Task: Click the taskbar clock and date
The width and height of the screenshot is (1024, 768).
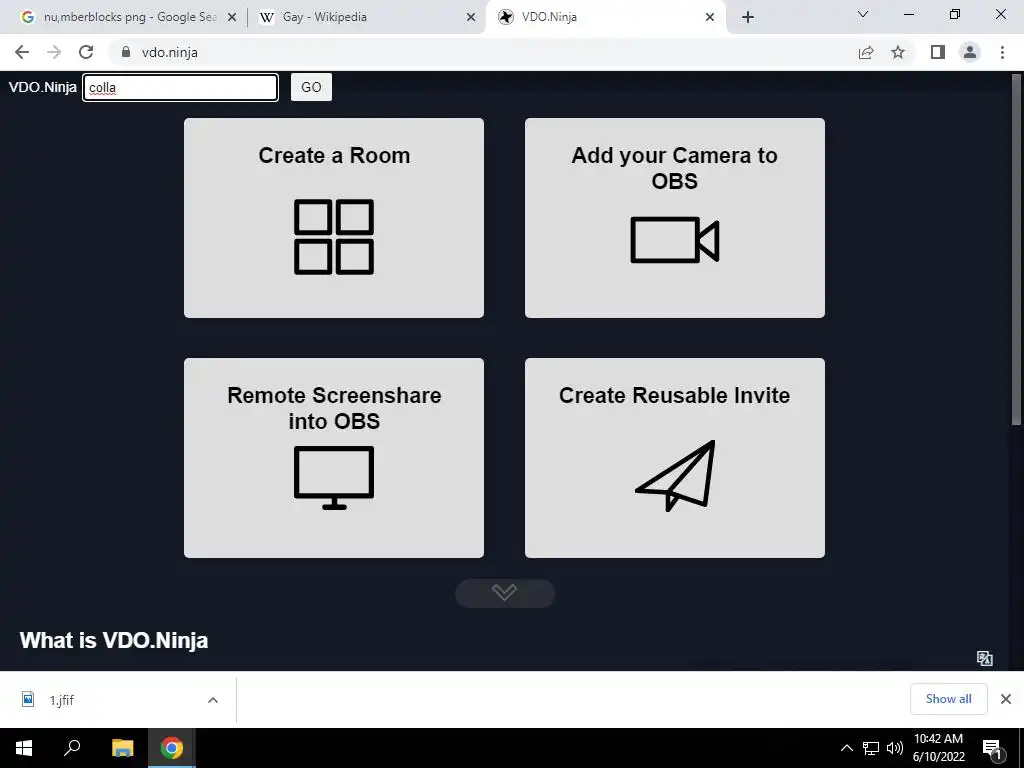Action: click(x=938, y=748)
